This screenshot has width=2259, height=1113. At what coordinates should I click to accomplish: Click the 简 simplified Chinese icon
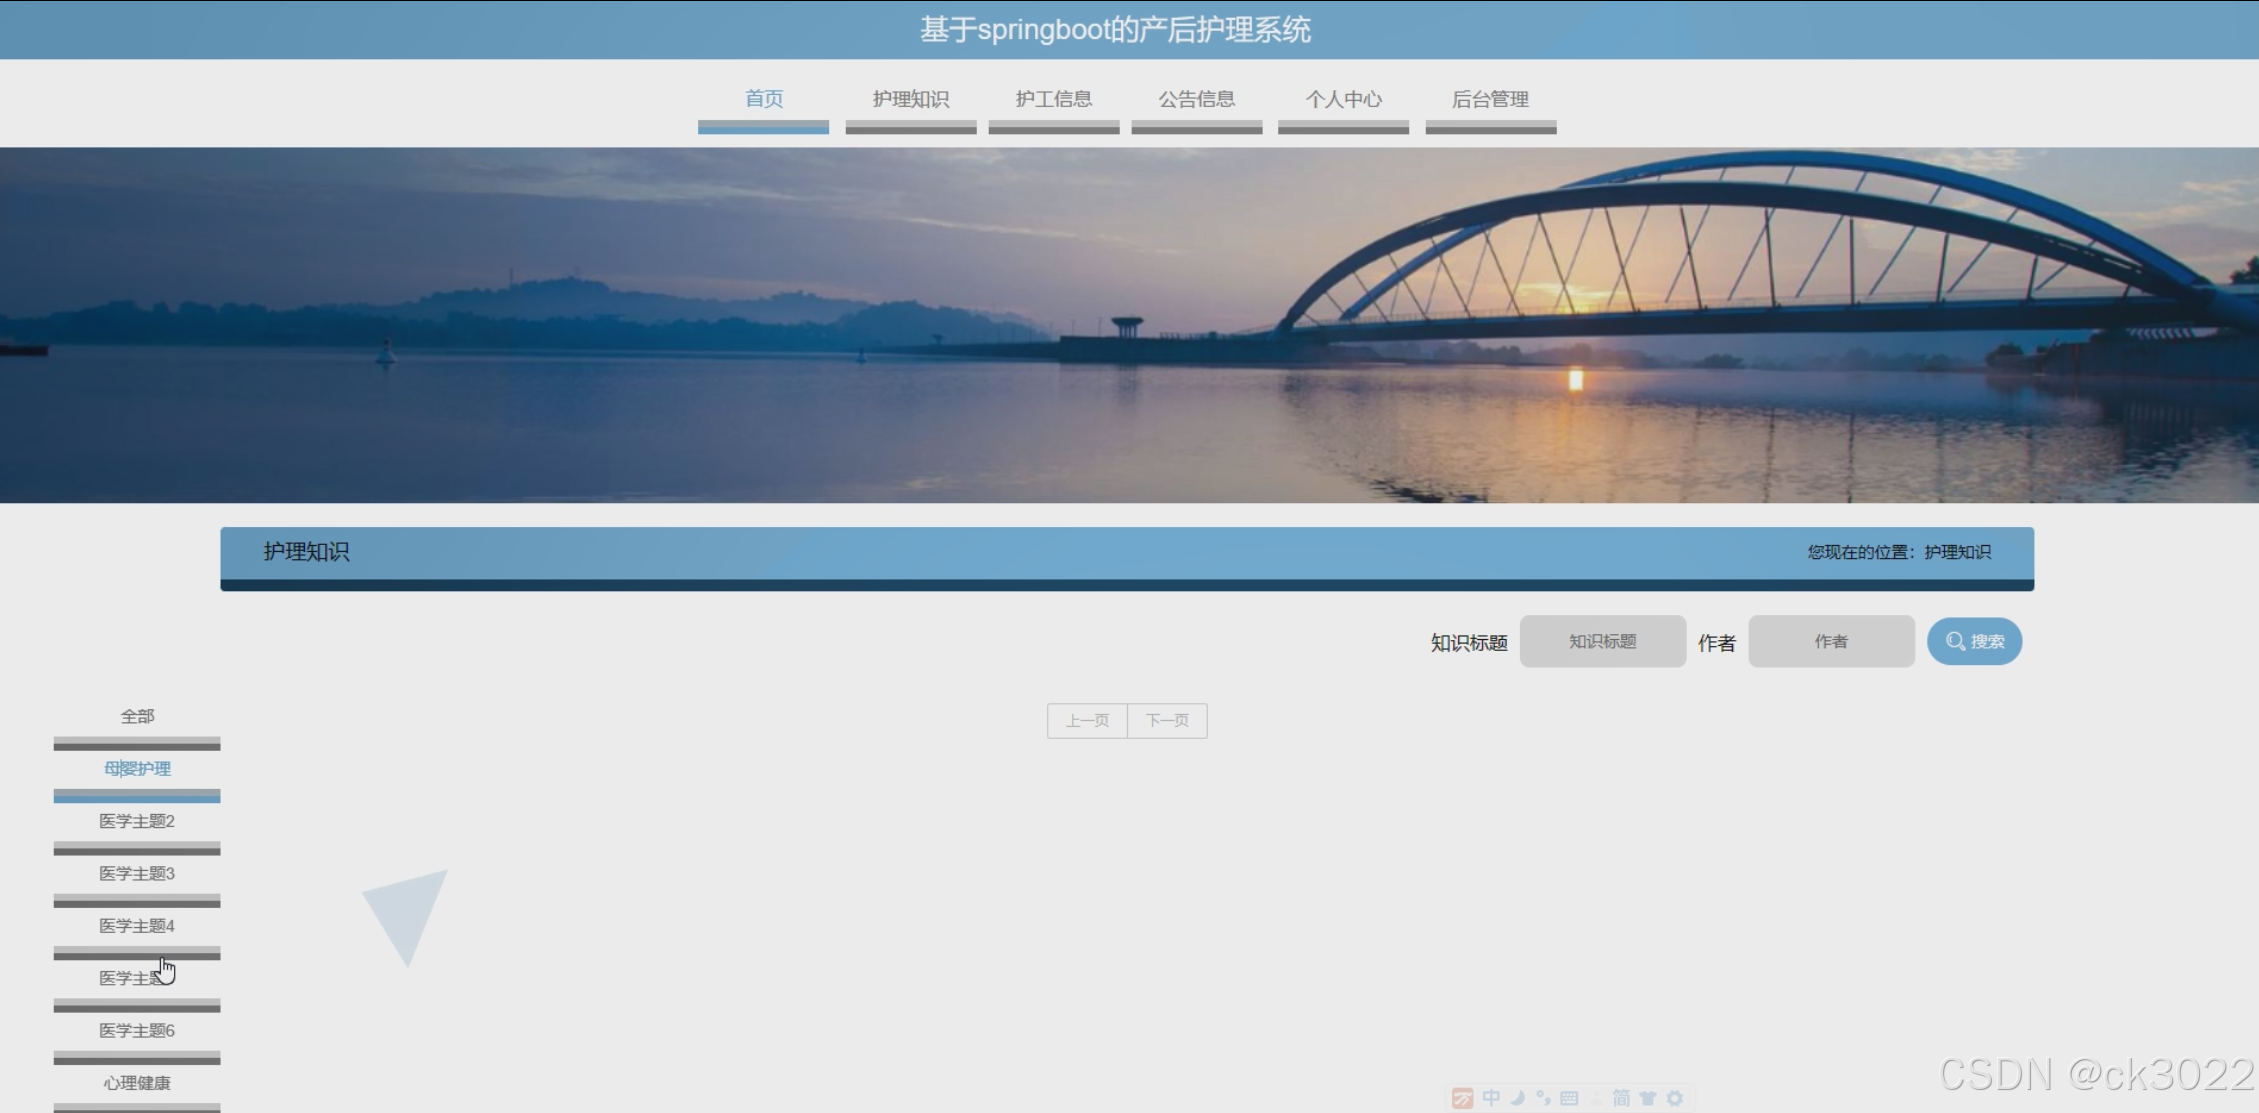pyautogui.click(x=1621, y=1098)
